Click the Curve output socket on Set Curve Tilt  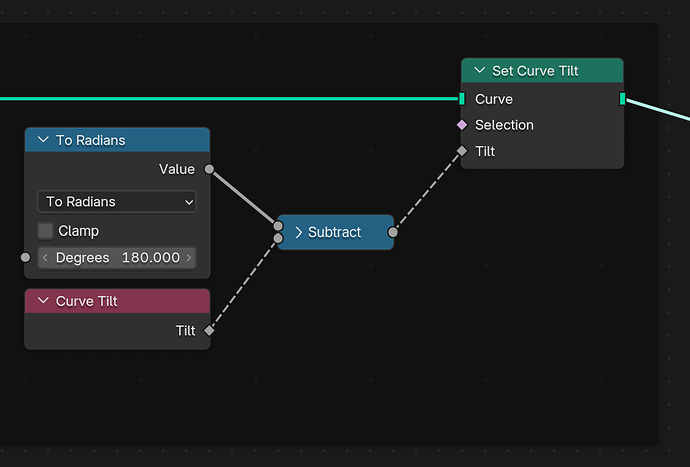(x=622, y=99)
